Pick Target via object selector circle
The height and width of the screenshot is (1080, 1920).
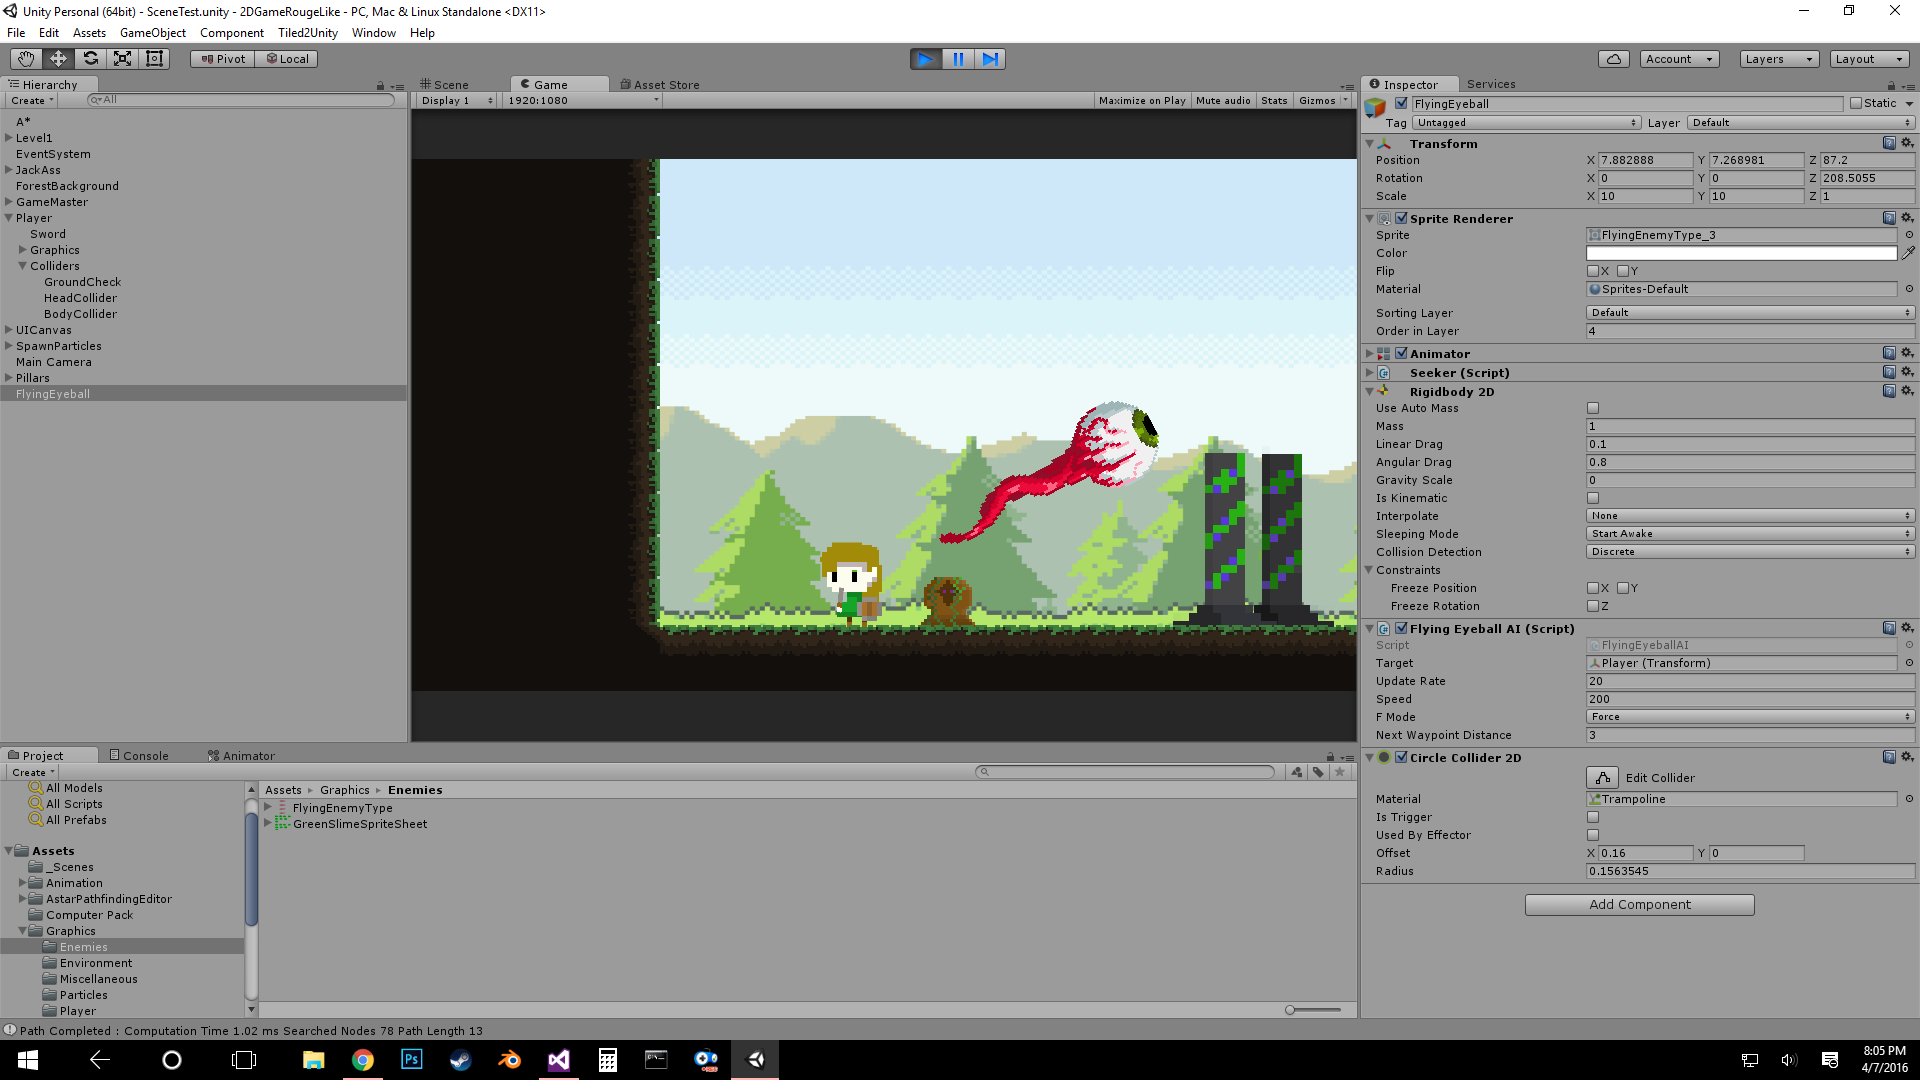pyautogui.click(x=1909, y=663)
